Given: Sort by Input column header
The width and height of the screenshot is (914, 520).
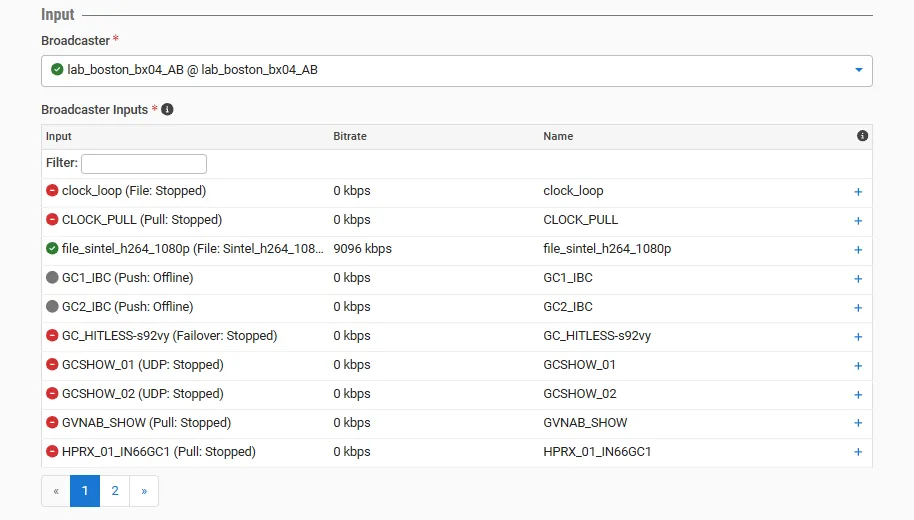Looking at the screenshot, I should coord(58,136).
